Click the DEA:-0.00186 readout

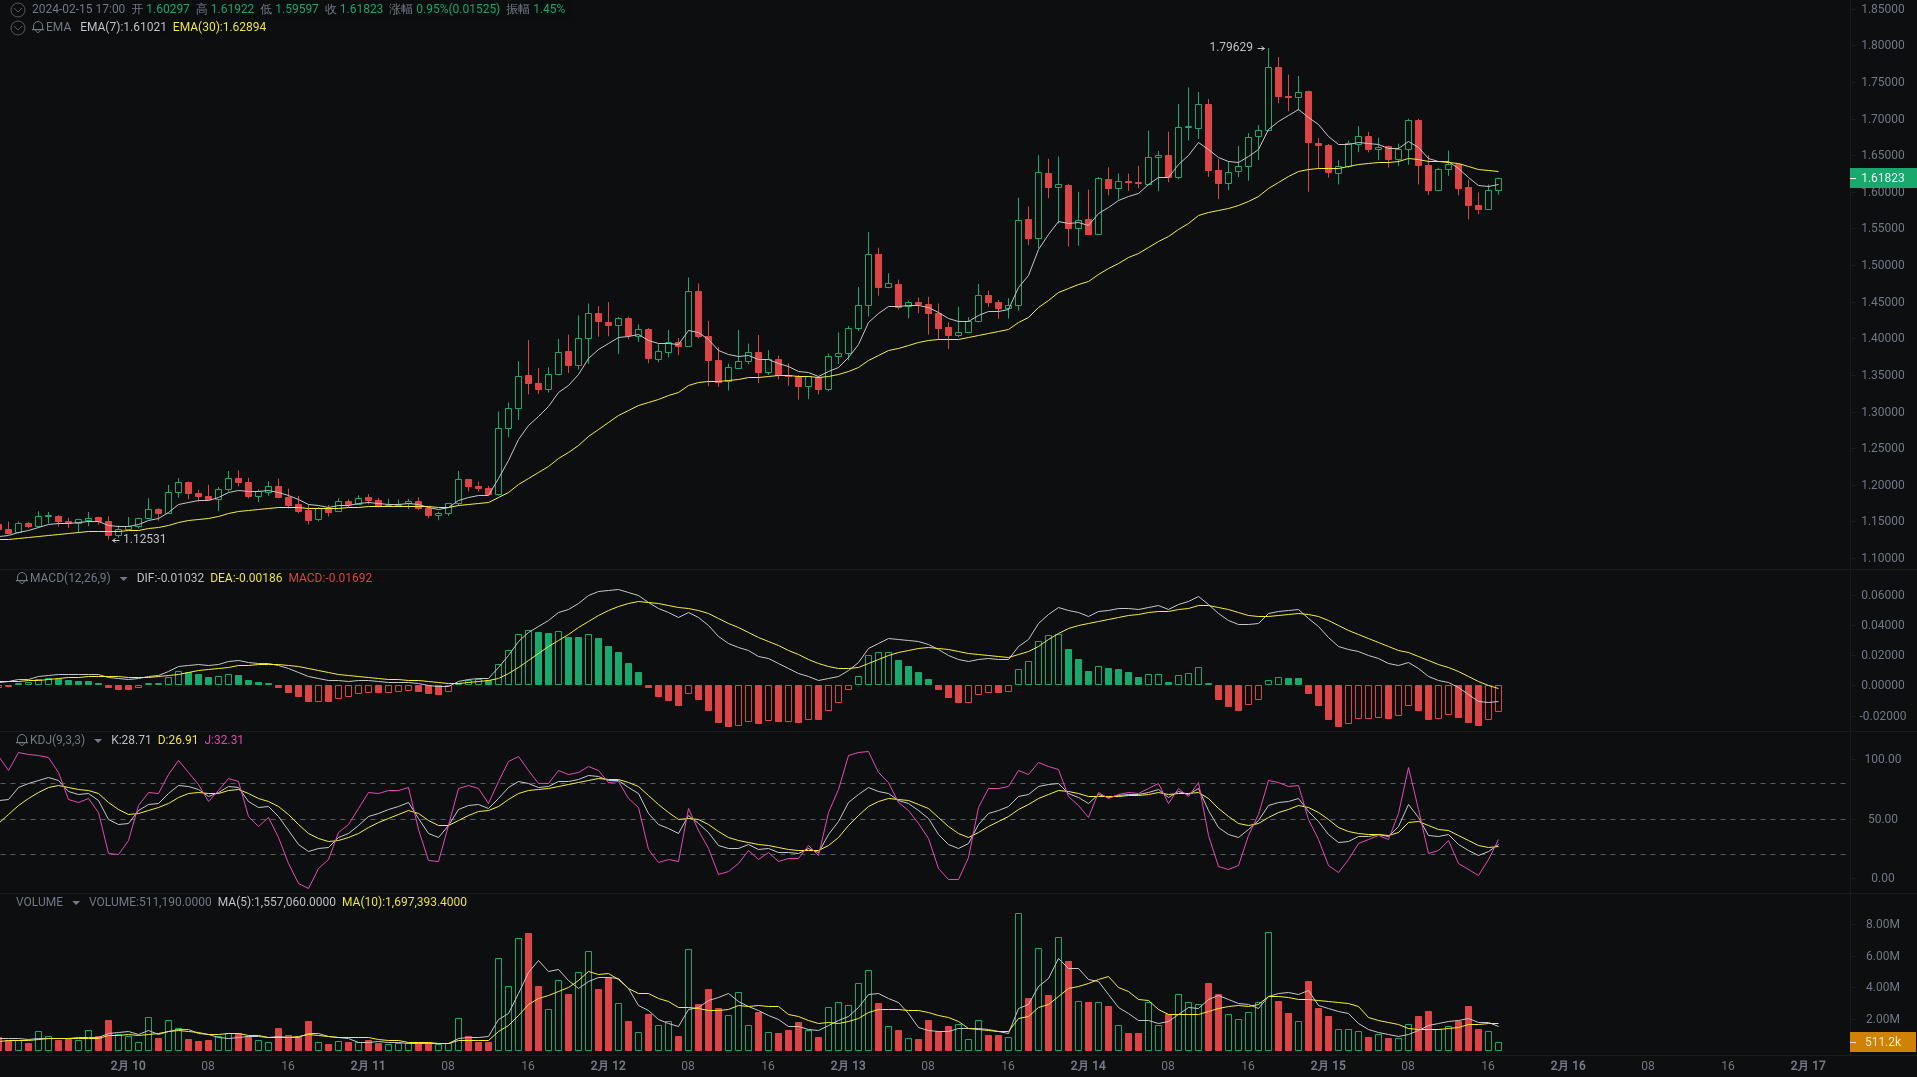point(246,578)
